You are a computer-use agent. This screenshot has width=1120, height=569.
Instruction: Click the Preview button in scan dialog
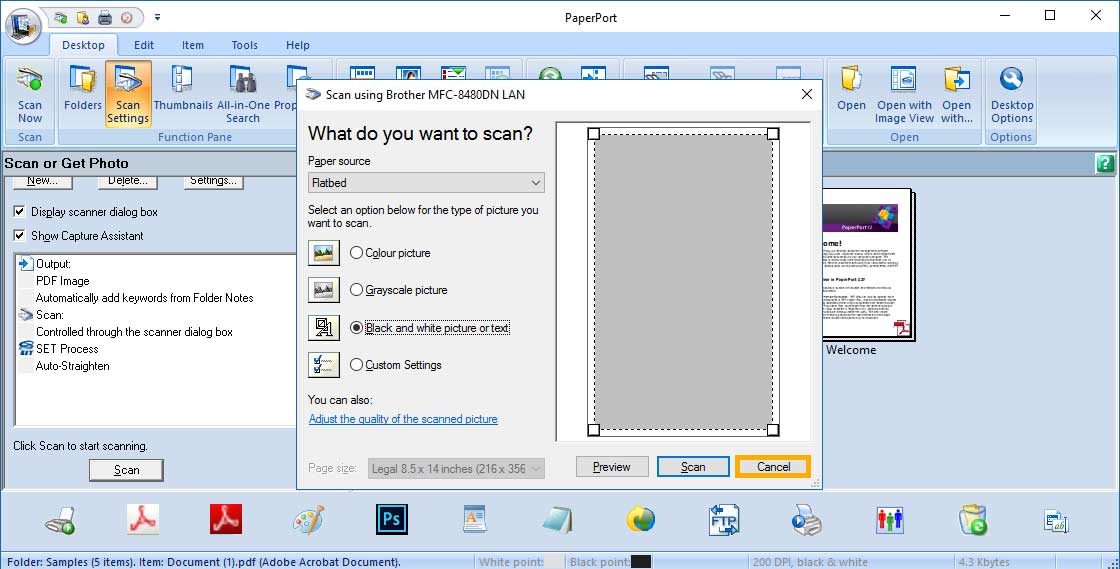coord(612,467)
